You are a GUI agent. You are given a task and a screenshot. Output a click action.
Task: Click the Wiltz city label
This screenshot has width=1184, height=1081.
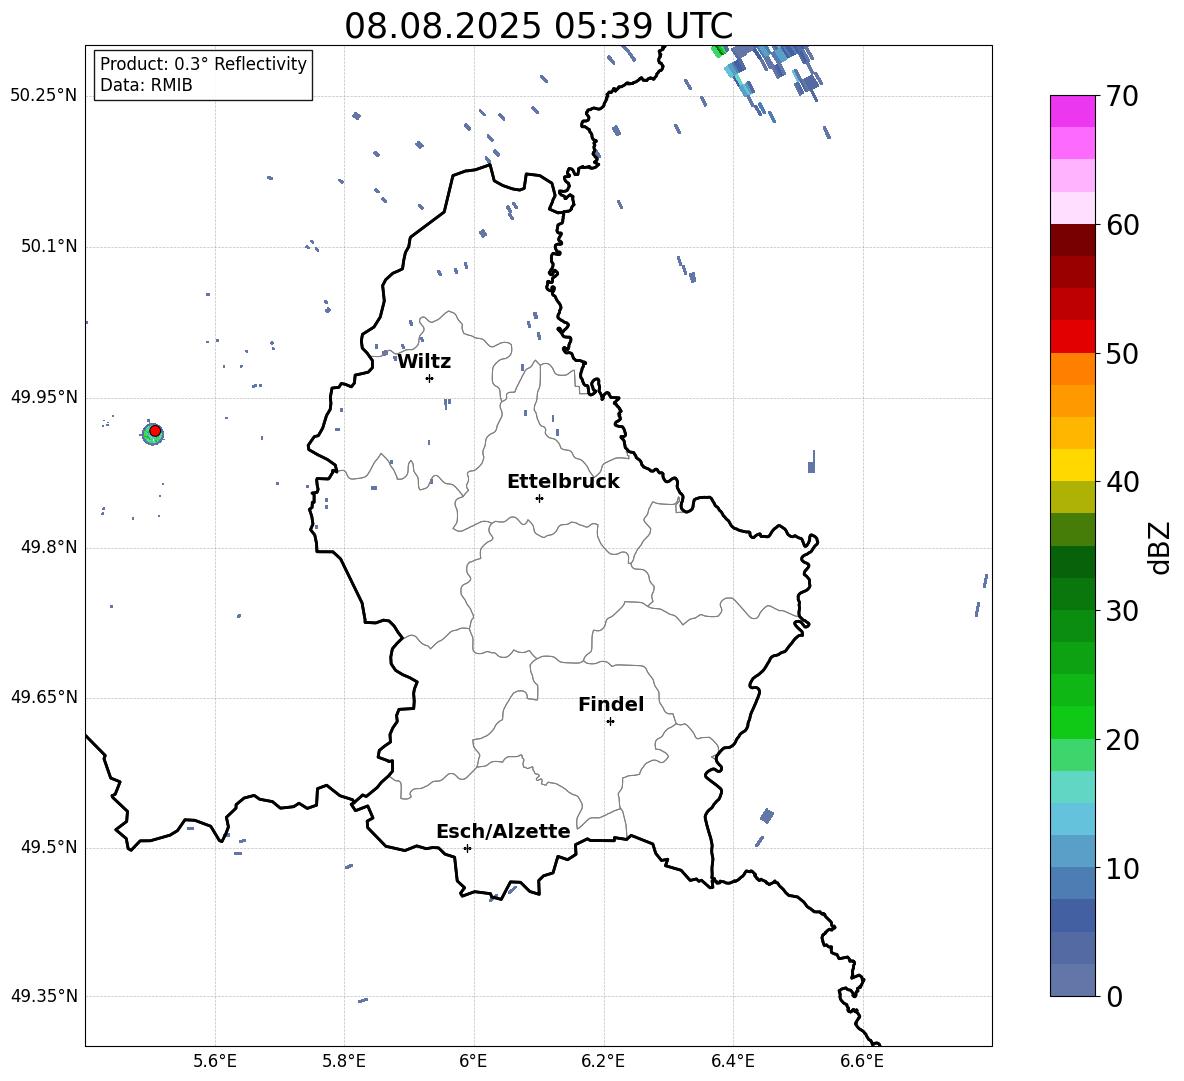point(424,362)
